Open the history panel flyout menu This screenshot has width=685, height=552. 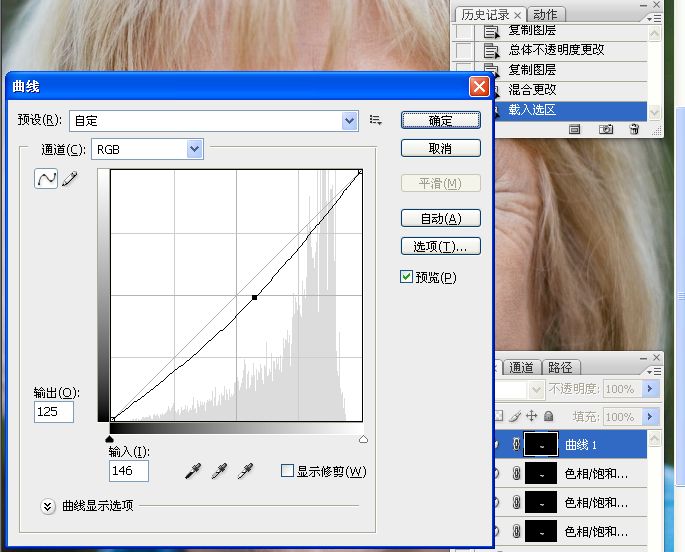coord(654,19)
